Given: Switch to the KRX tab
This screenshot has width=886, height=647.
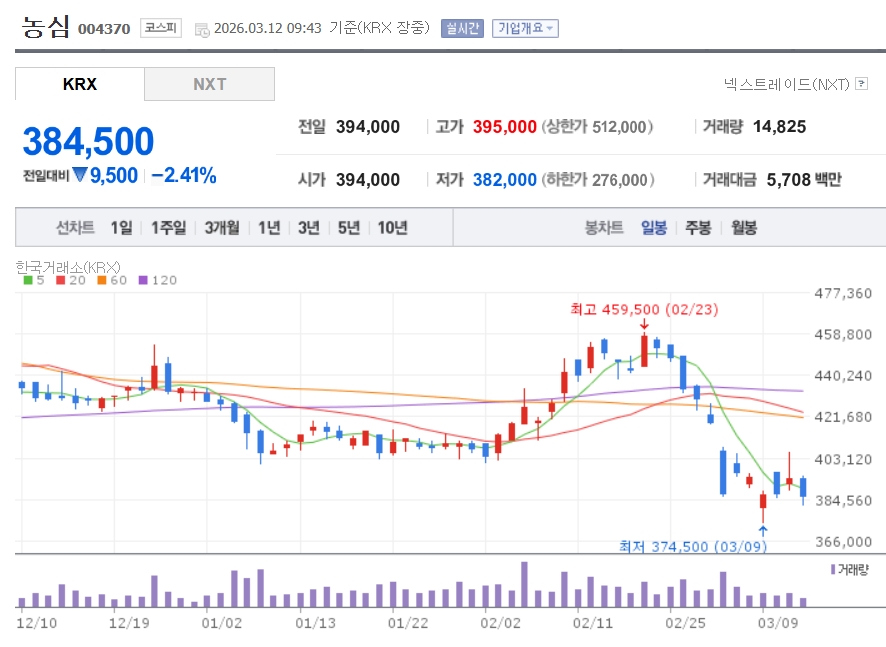Looking at the screenshot, I should click(80, 84).
